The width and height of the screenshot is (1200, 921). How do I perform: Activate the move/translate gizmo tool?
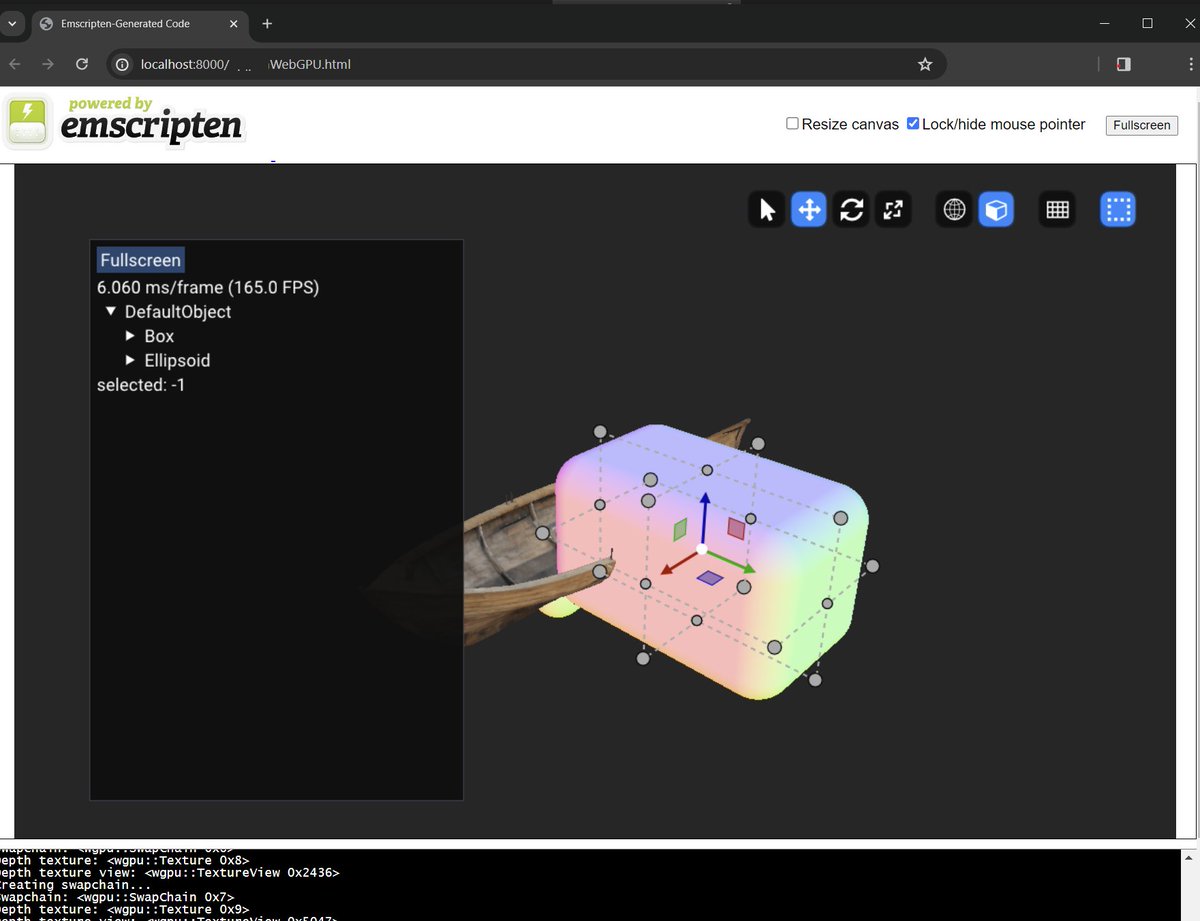(808, 210)
